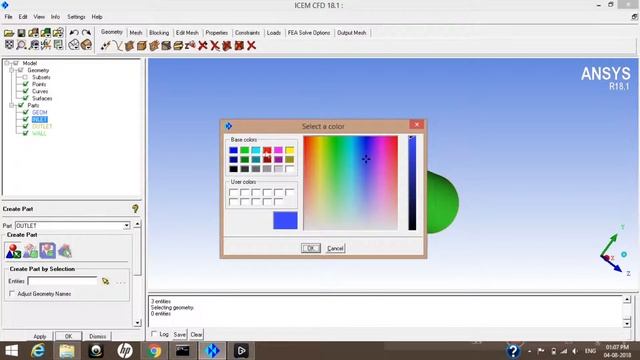
Task: Select the INLET part in tree
Action: click(x=40, y=119)
